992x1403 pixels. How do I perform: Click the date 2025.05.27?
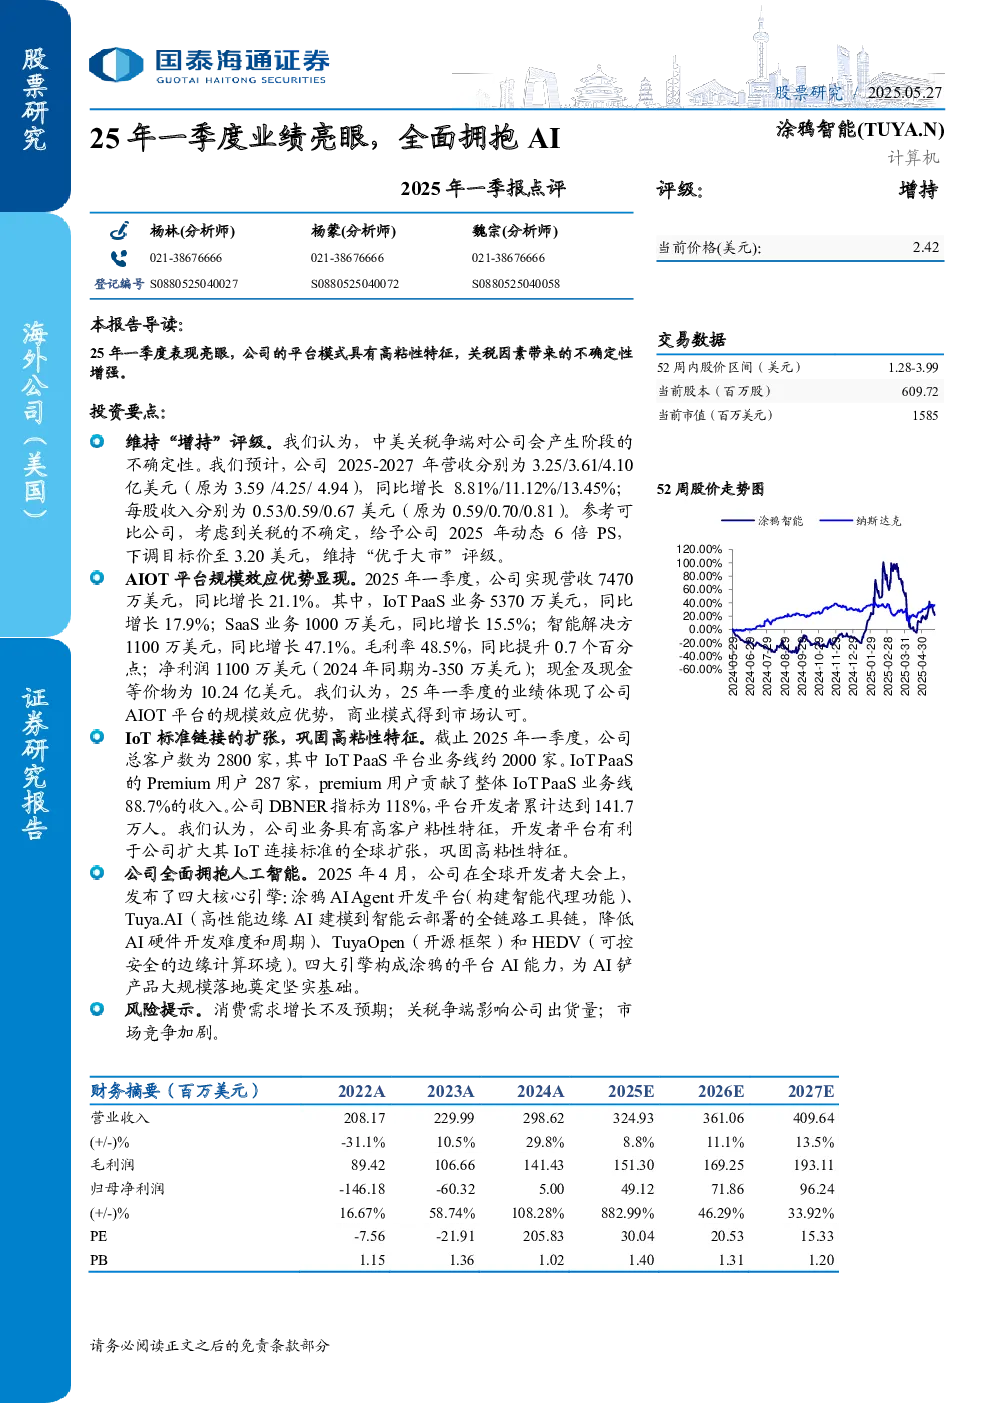905,92
